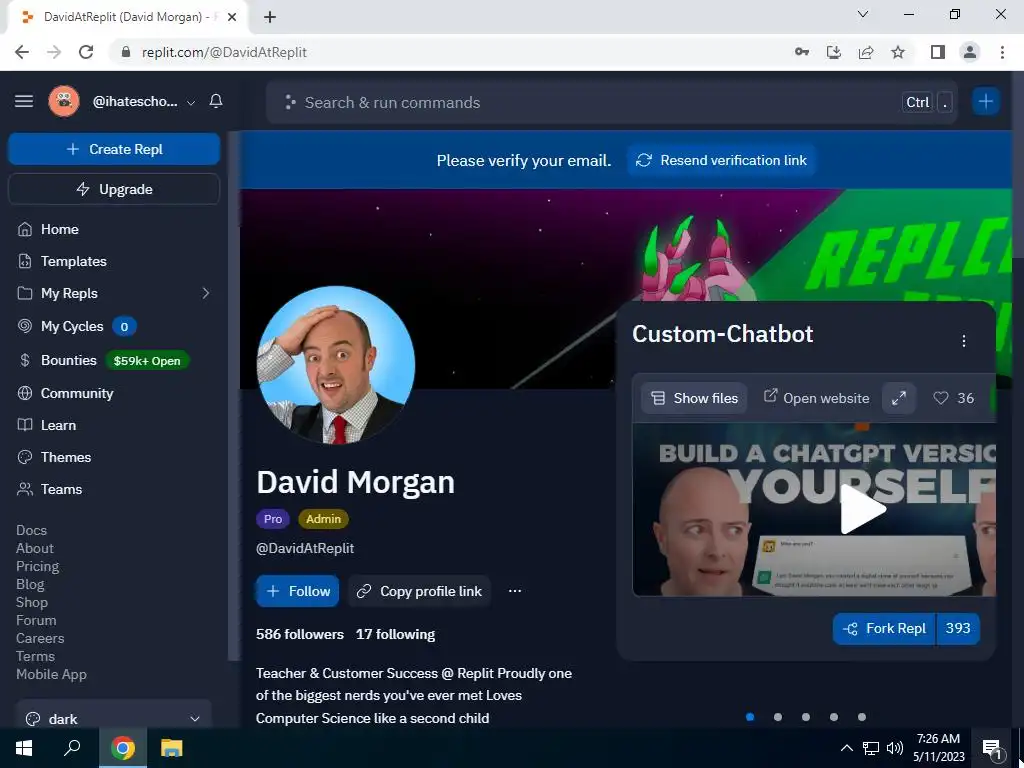Viewport: 1024px width, 768px height.
Task: Open the Pricing link
Action: 37,566
